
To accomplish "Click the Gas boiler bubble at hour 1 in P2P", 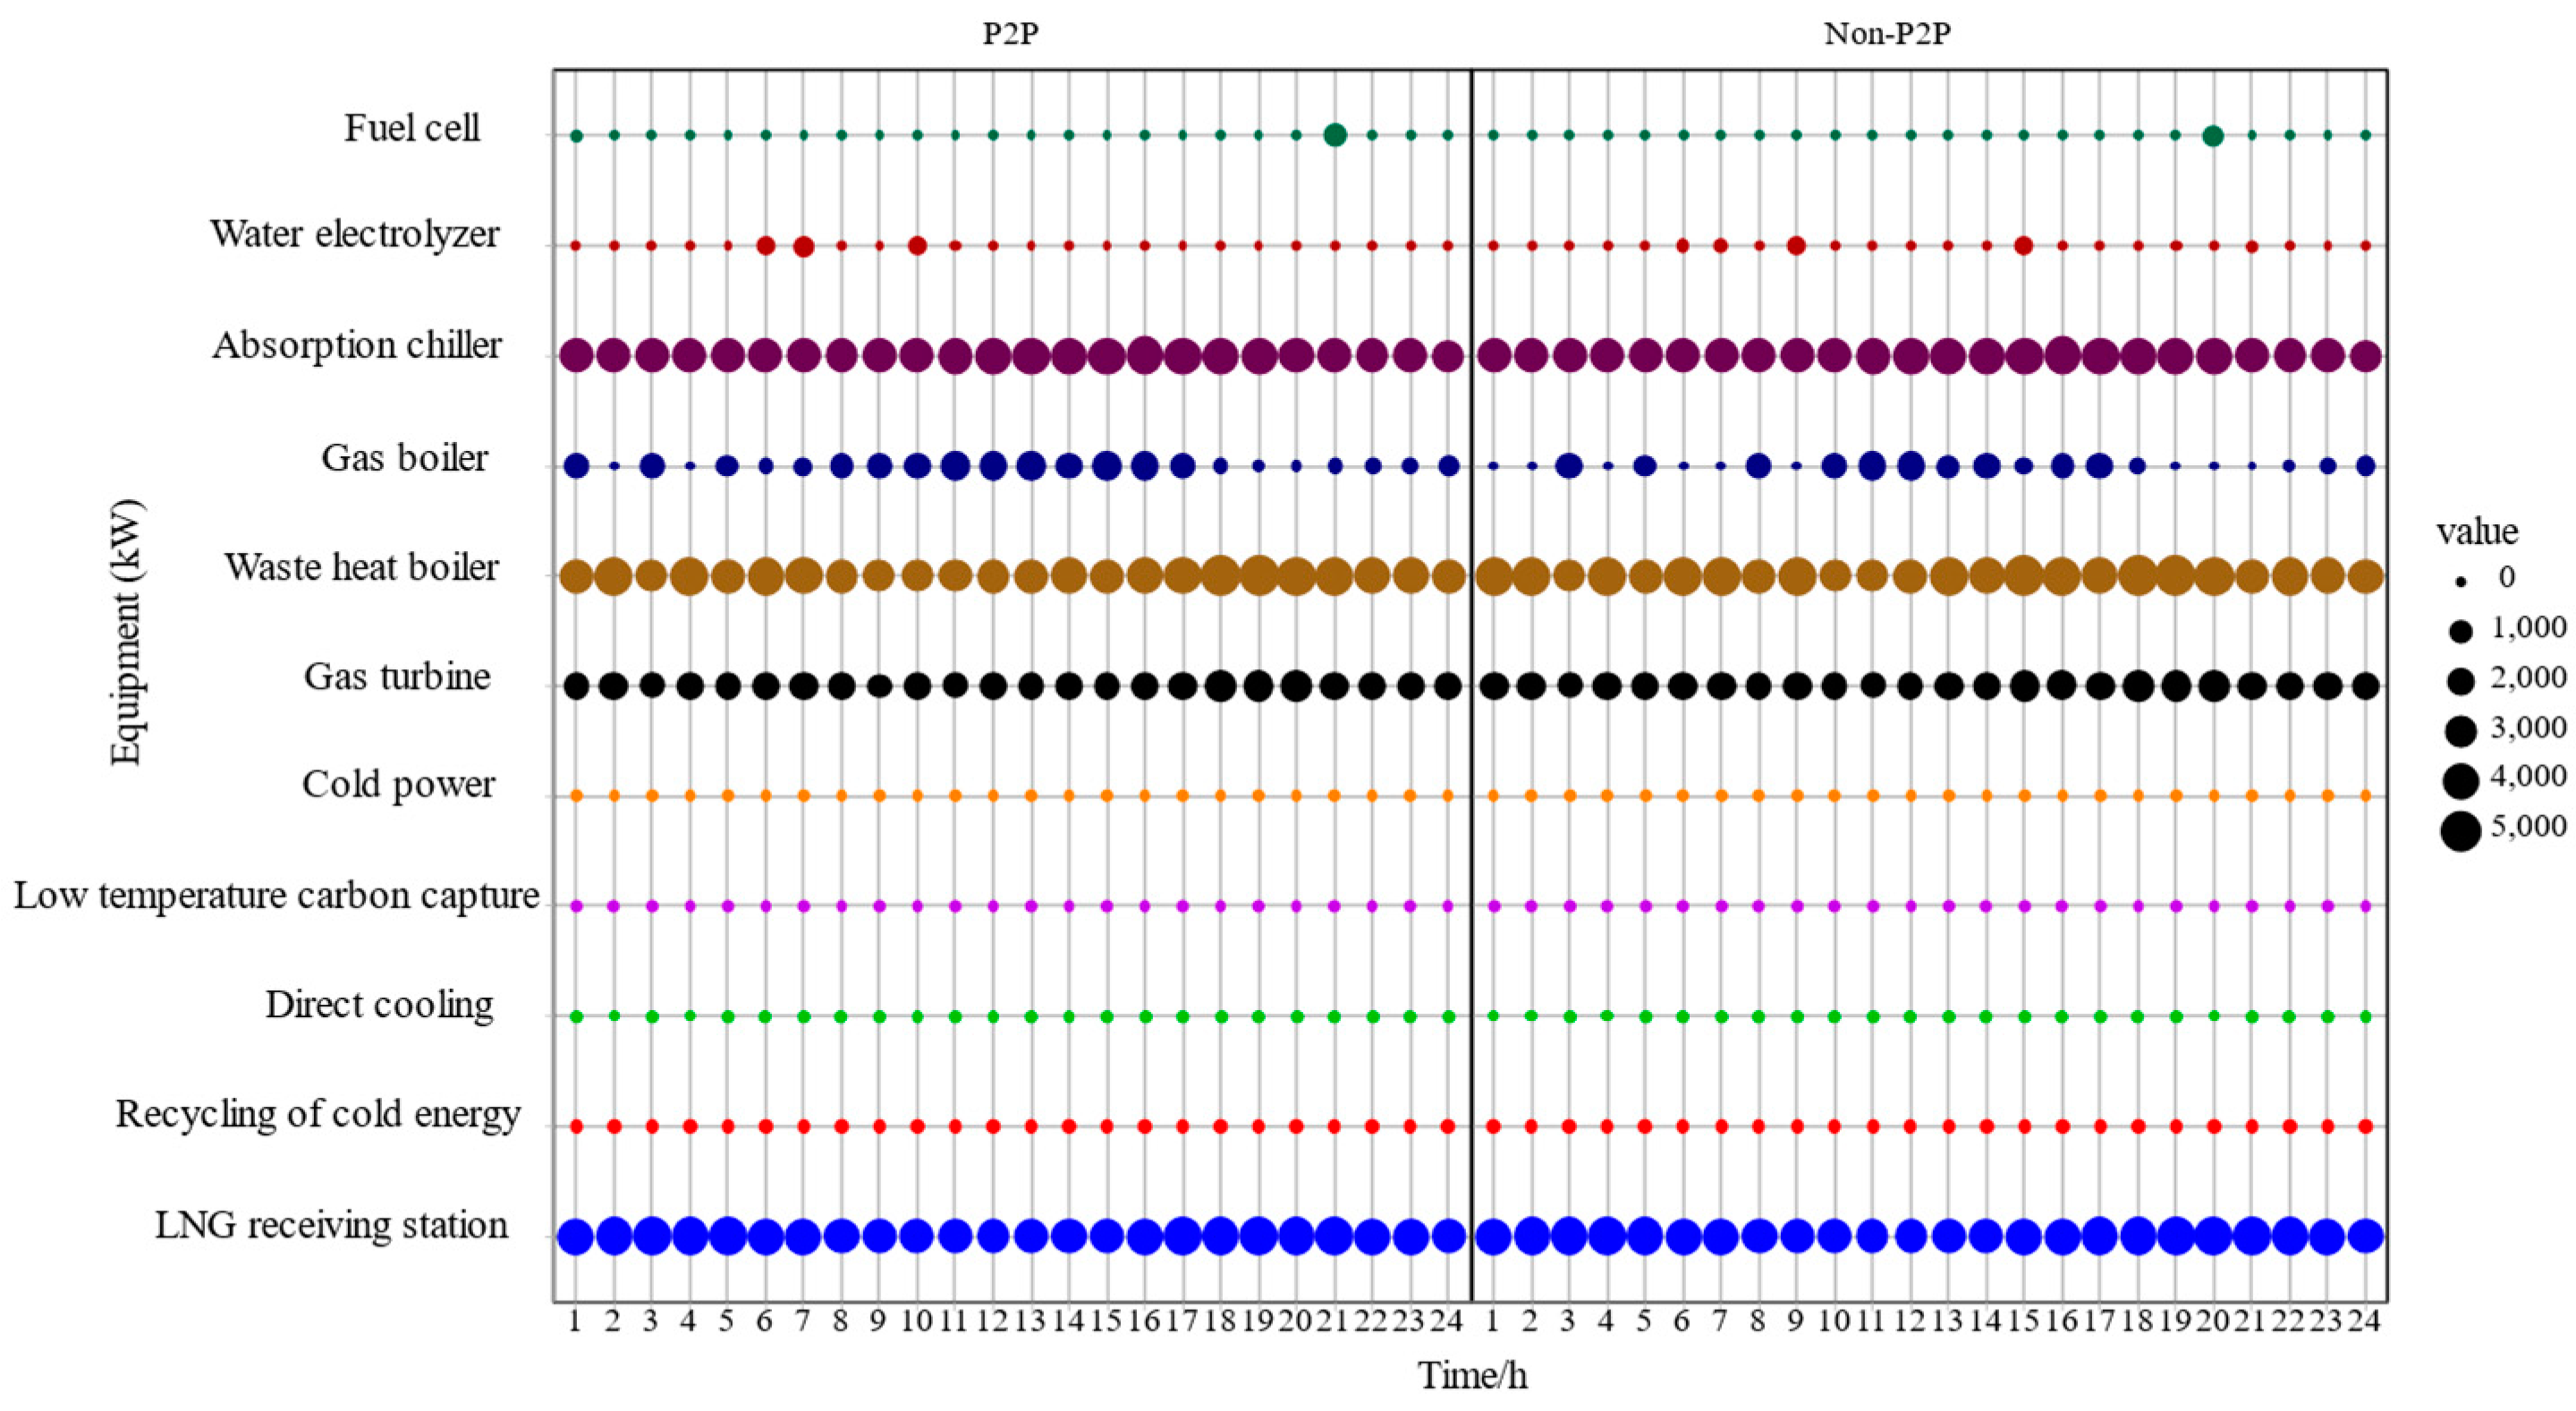I will [x=576, y=465].
